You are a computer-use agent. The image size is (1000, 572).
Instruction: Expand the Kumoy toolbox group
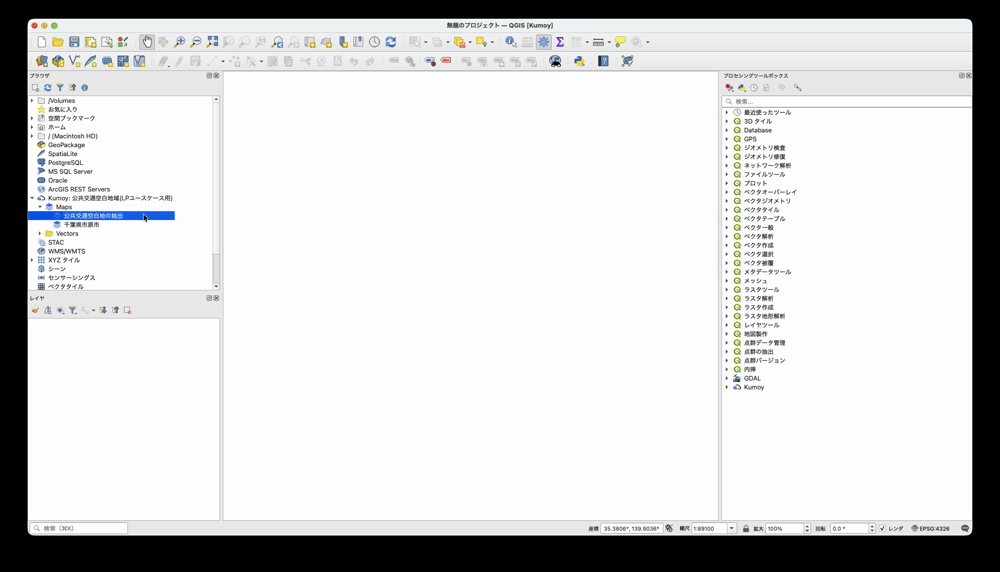click(x=726, y=387)
